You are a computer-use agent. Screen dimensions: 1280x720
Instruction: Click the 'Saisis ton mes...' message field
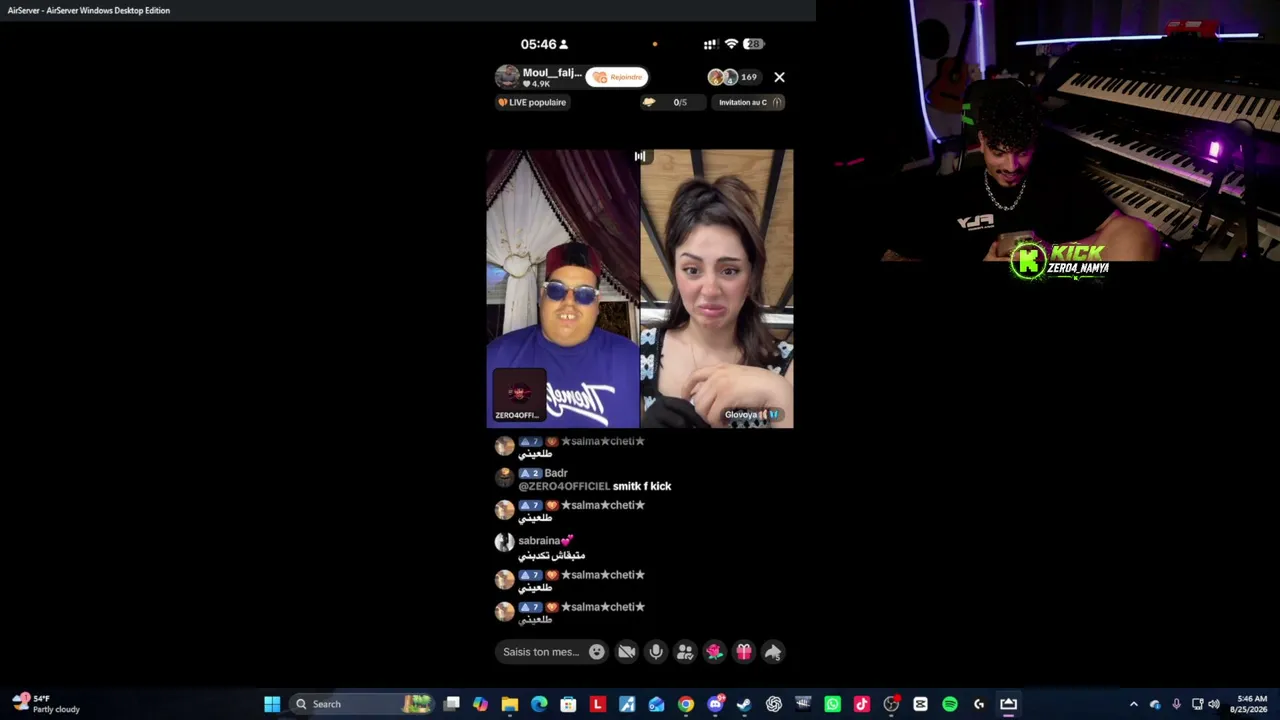pos(551,652)
